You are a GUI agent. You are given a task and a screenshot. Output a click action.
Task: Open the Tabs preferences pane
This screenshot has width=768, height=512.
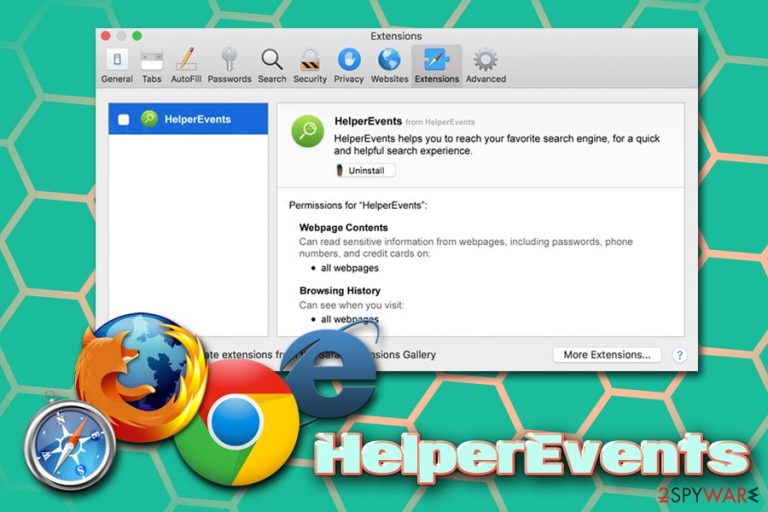[x=151, y=66]
